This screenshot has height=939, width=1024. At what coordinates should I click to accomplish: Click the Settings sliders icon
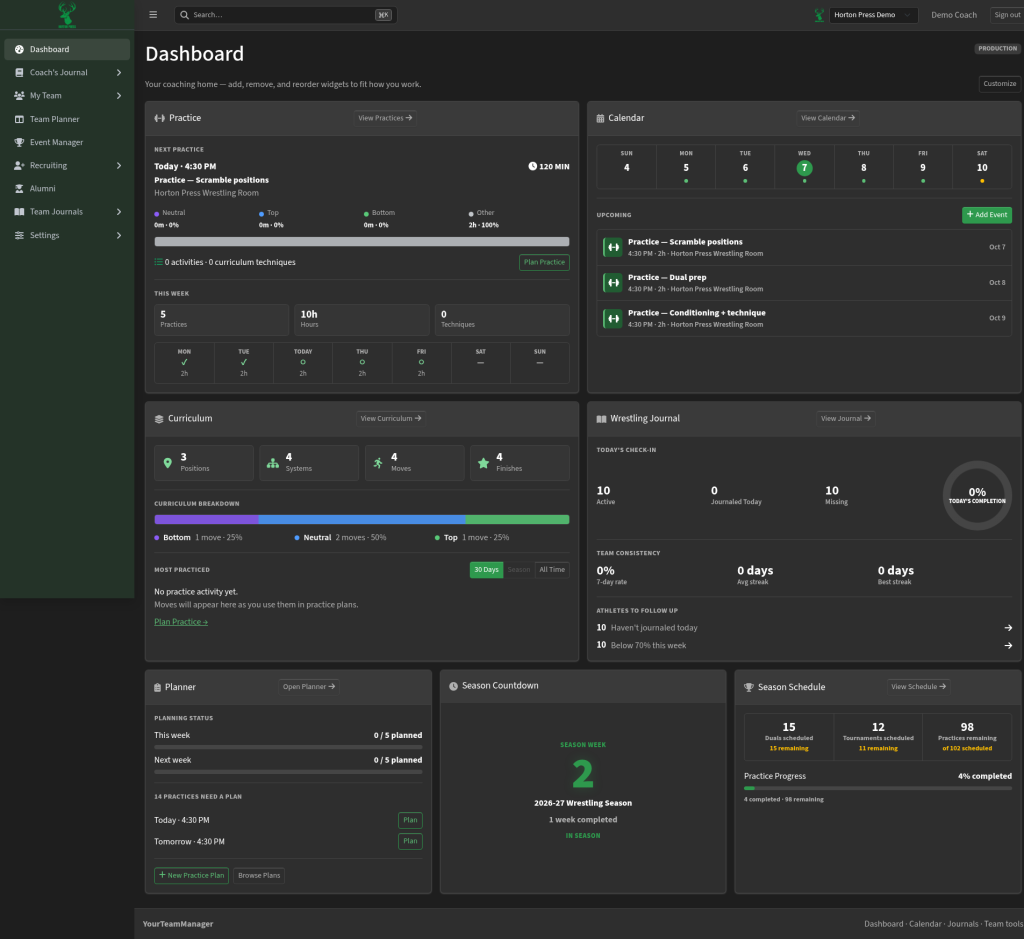[x=19, y=235]
